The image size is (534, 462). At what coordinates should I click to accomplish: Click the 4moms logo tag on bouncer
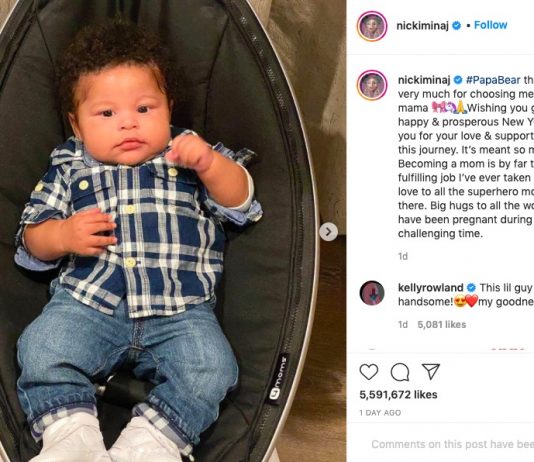(x=279, y=379)
